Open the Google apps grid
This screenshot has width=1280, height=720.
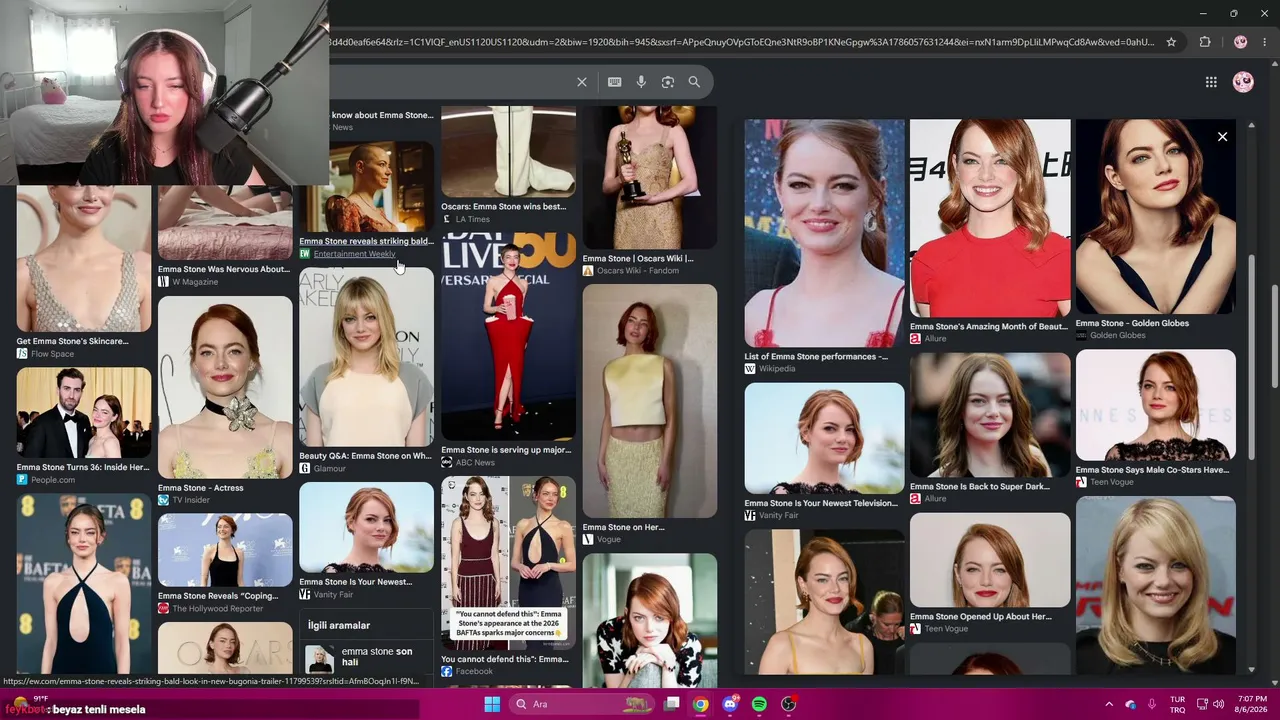pos(1211,82)
